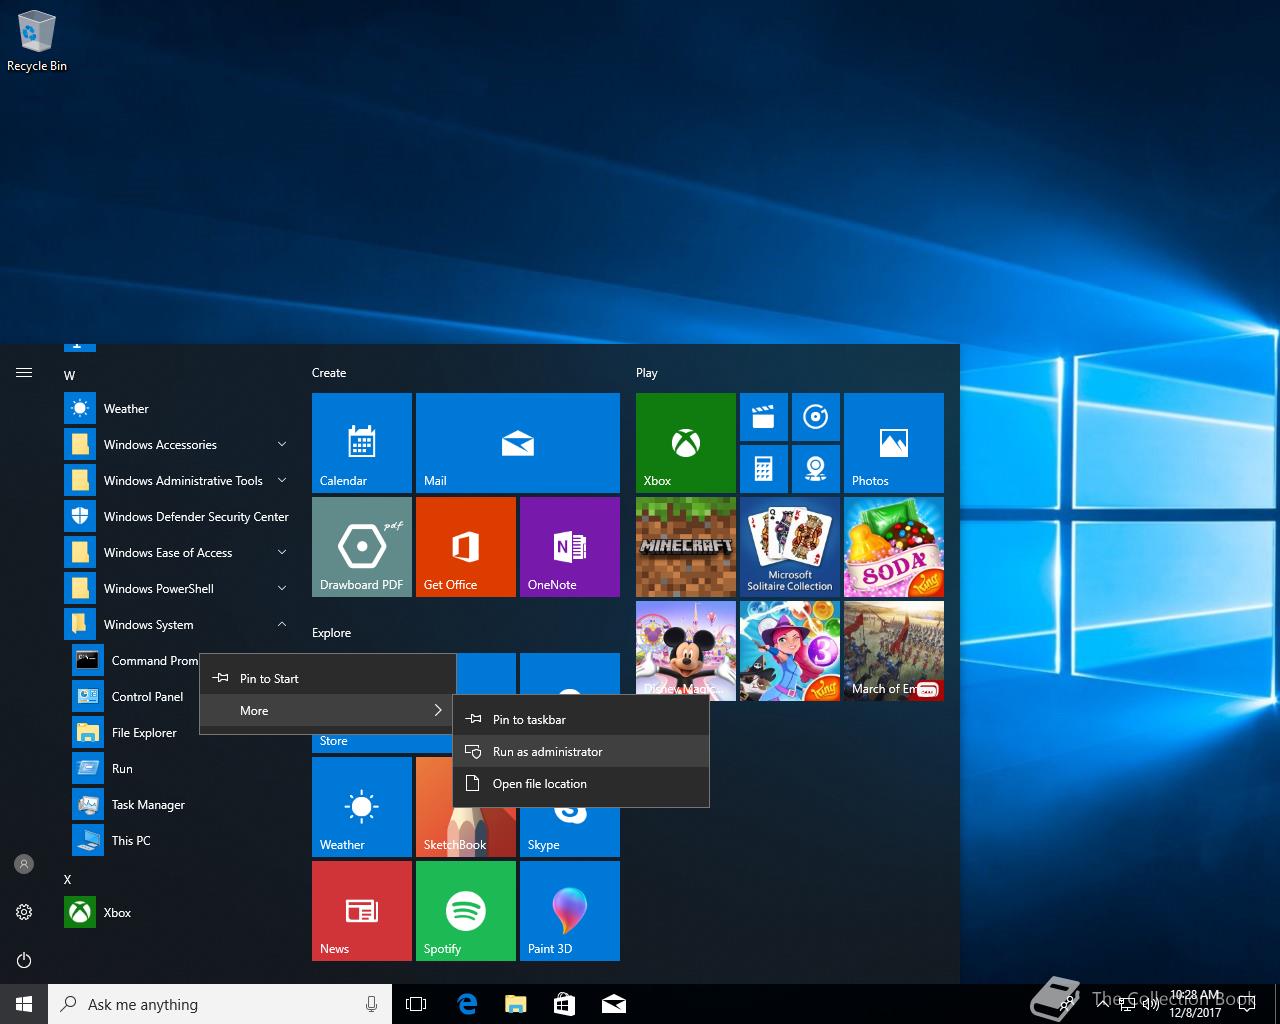The image size is (1280, 1024).
Task: Launch Microsoft Edge from the taskbar
Action: [467, 1004]
